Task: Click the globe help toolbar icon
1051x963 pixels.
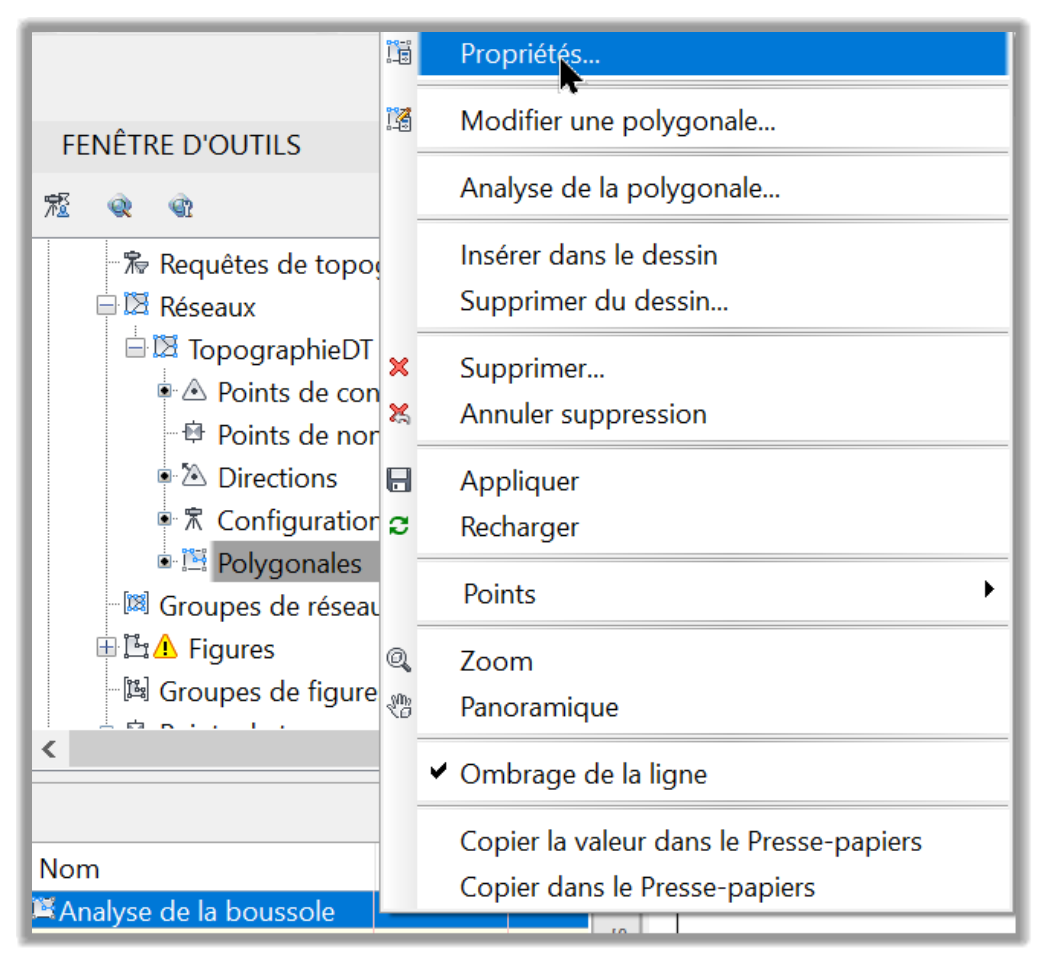Action: click(181, 205)
